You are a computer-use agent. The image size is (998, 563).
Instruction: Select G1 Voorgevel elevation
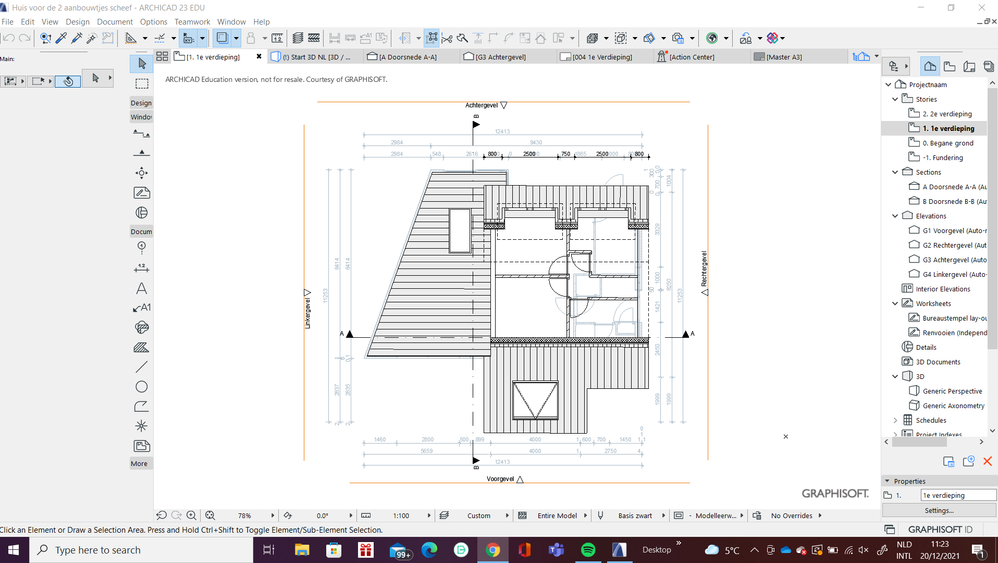tap(948, 230)
